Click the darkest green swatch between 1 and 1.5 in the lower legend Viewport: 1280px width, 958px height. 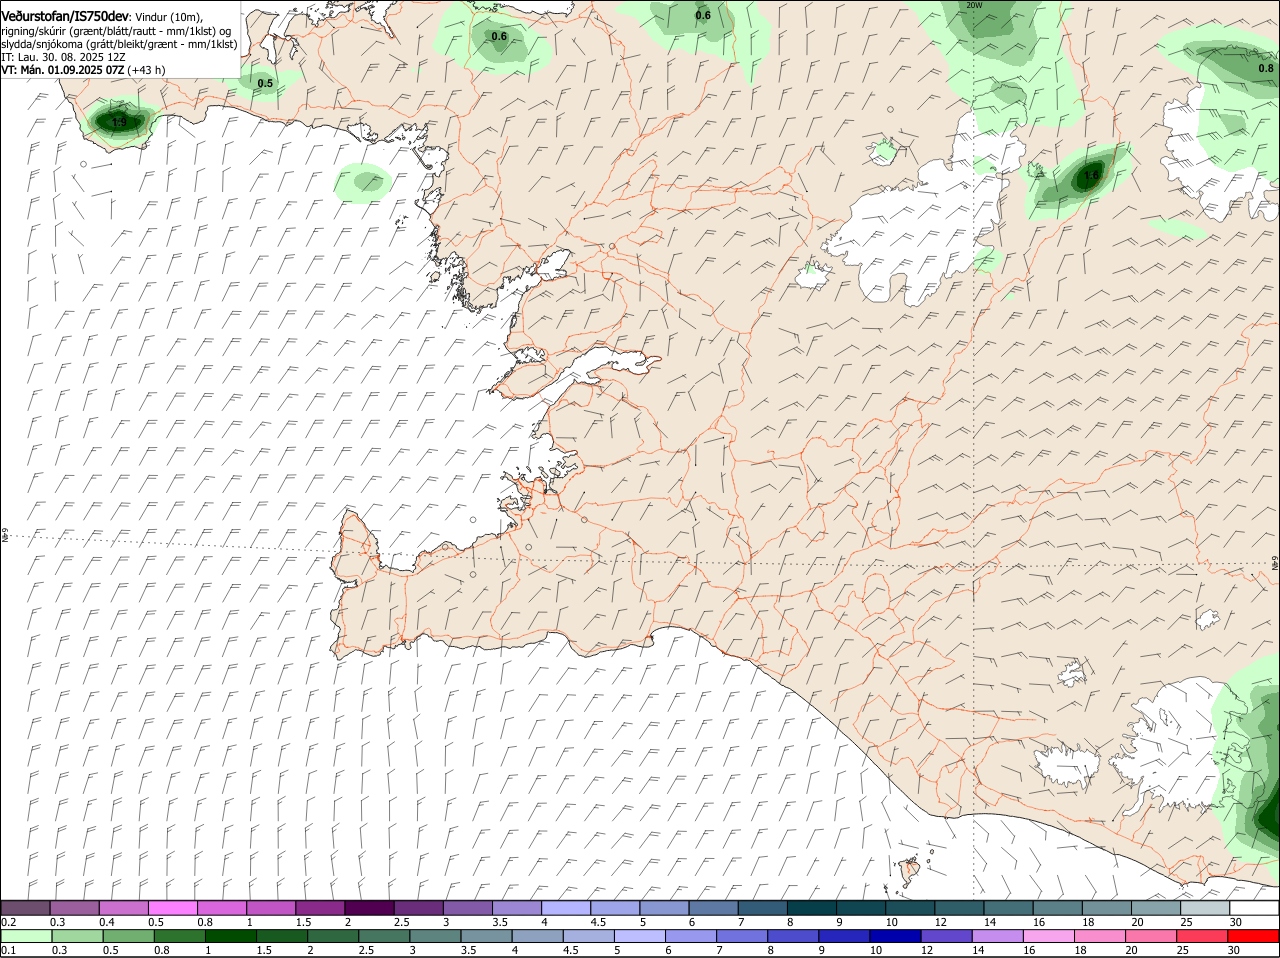231,935
